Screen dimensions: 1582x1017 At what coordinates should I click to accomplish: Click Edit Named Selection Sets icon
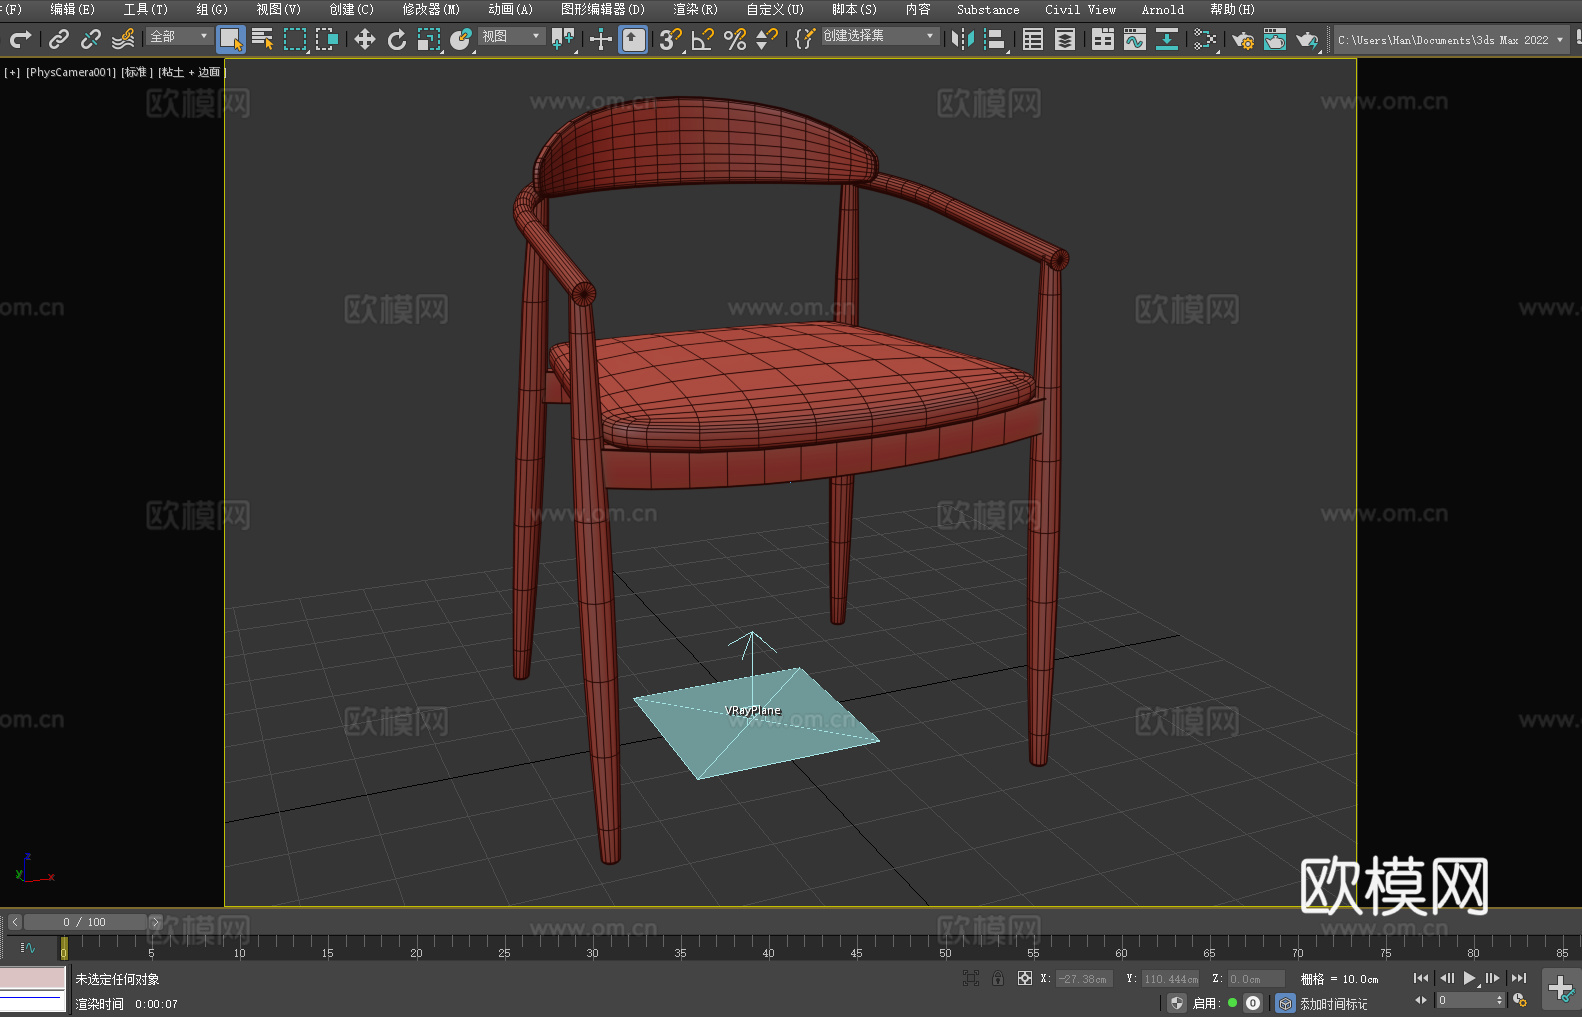(x=805, y=40)
